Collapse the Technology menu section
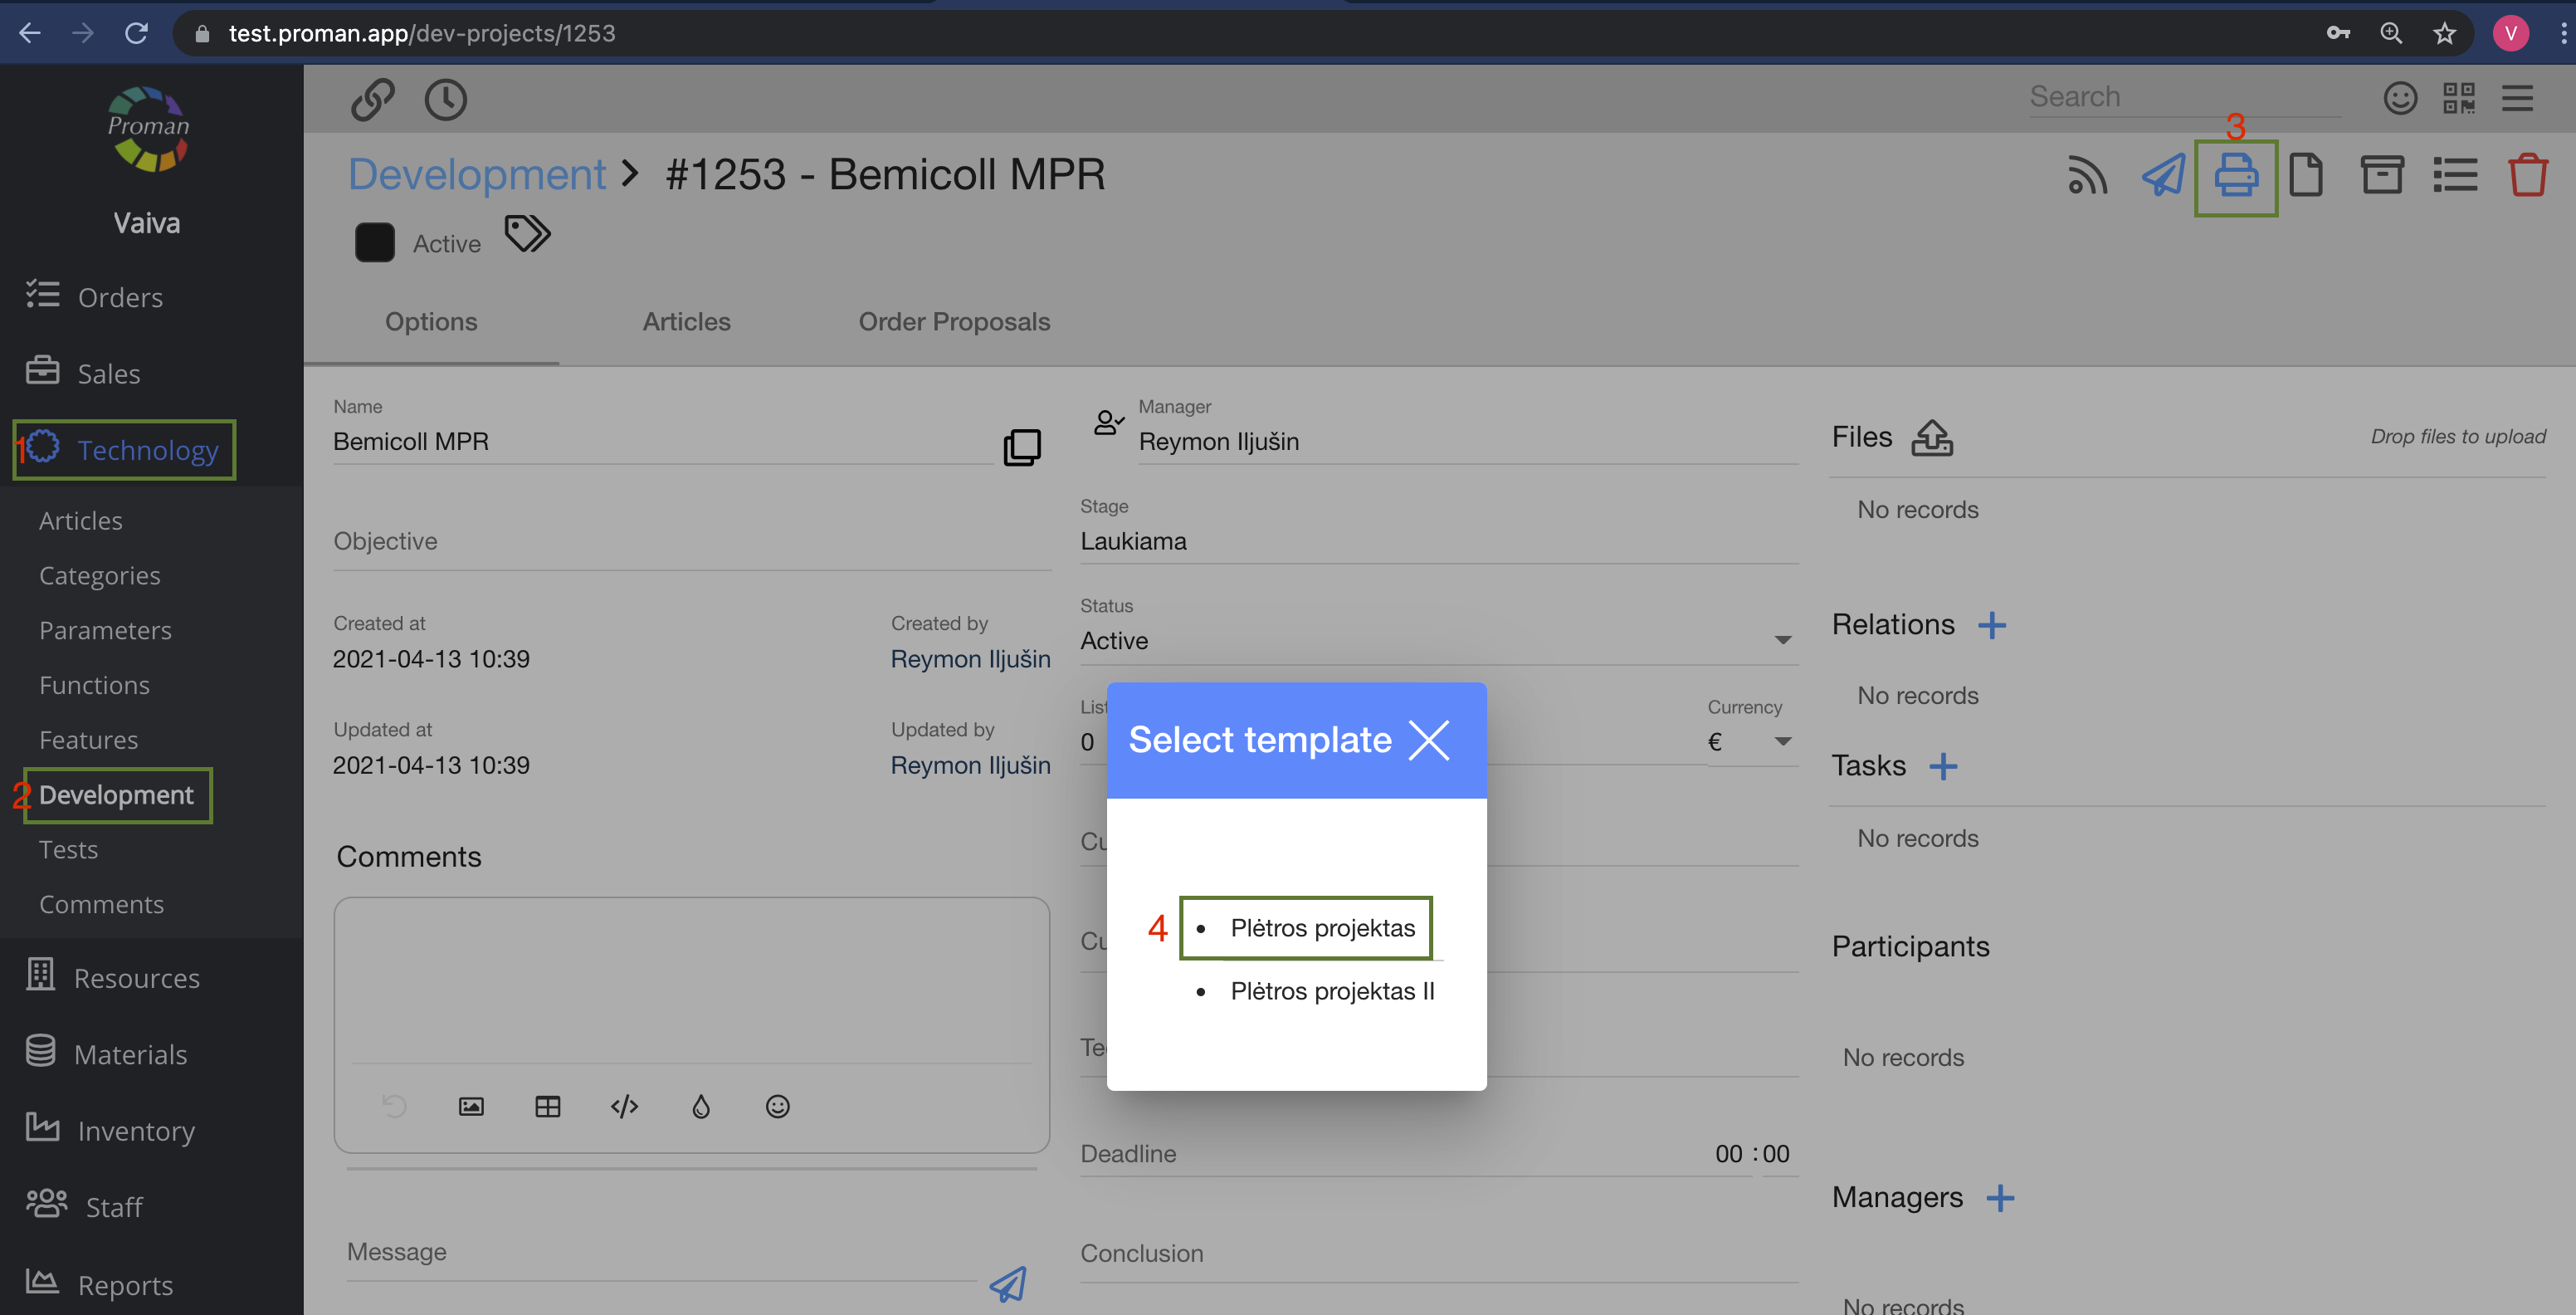The image size is (2576, 1315). (x=147, y=451)
